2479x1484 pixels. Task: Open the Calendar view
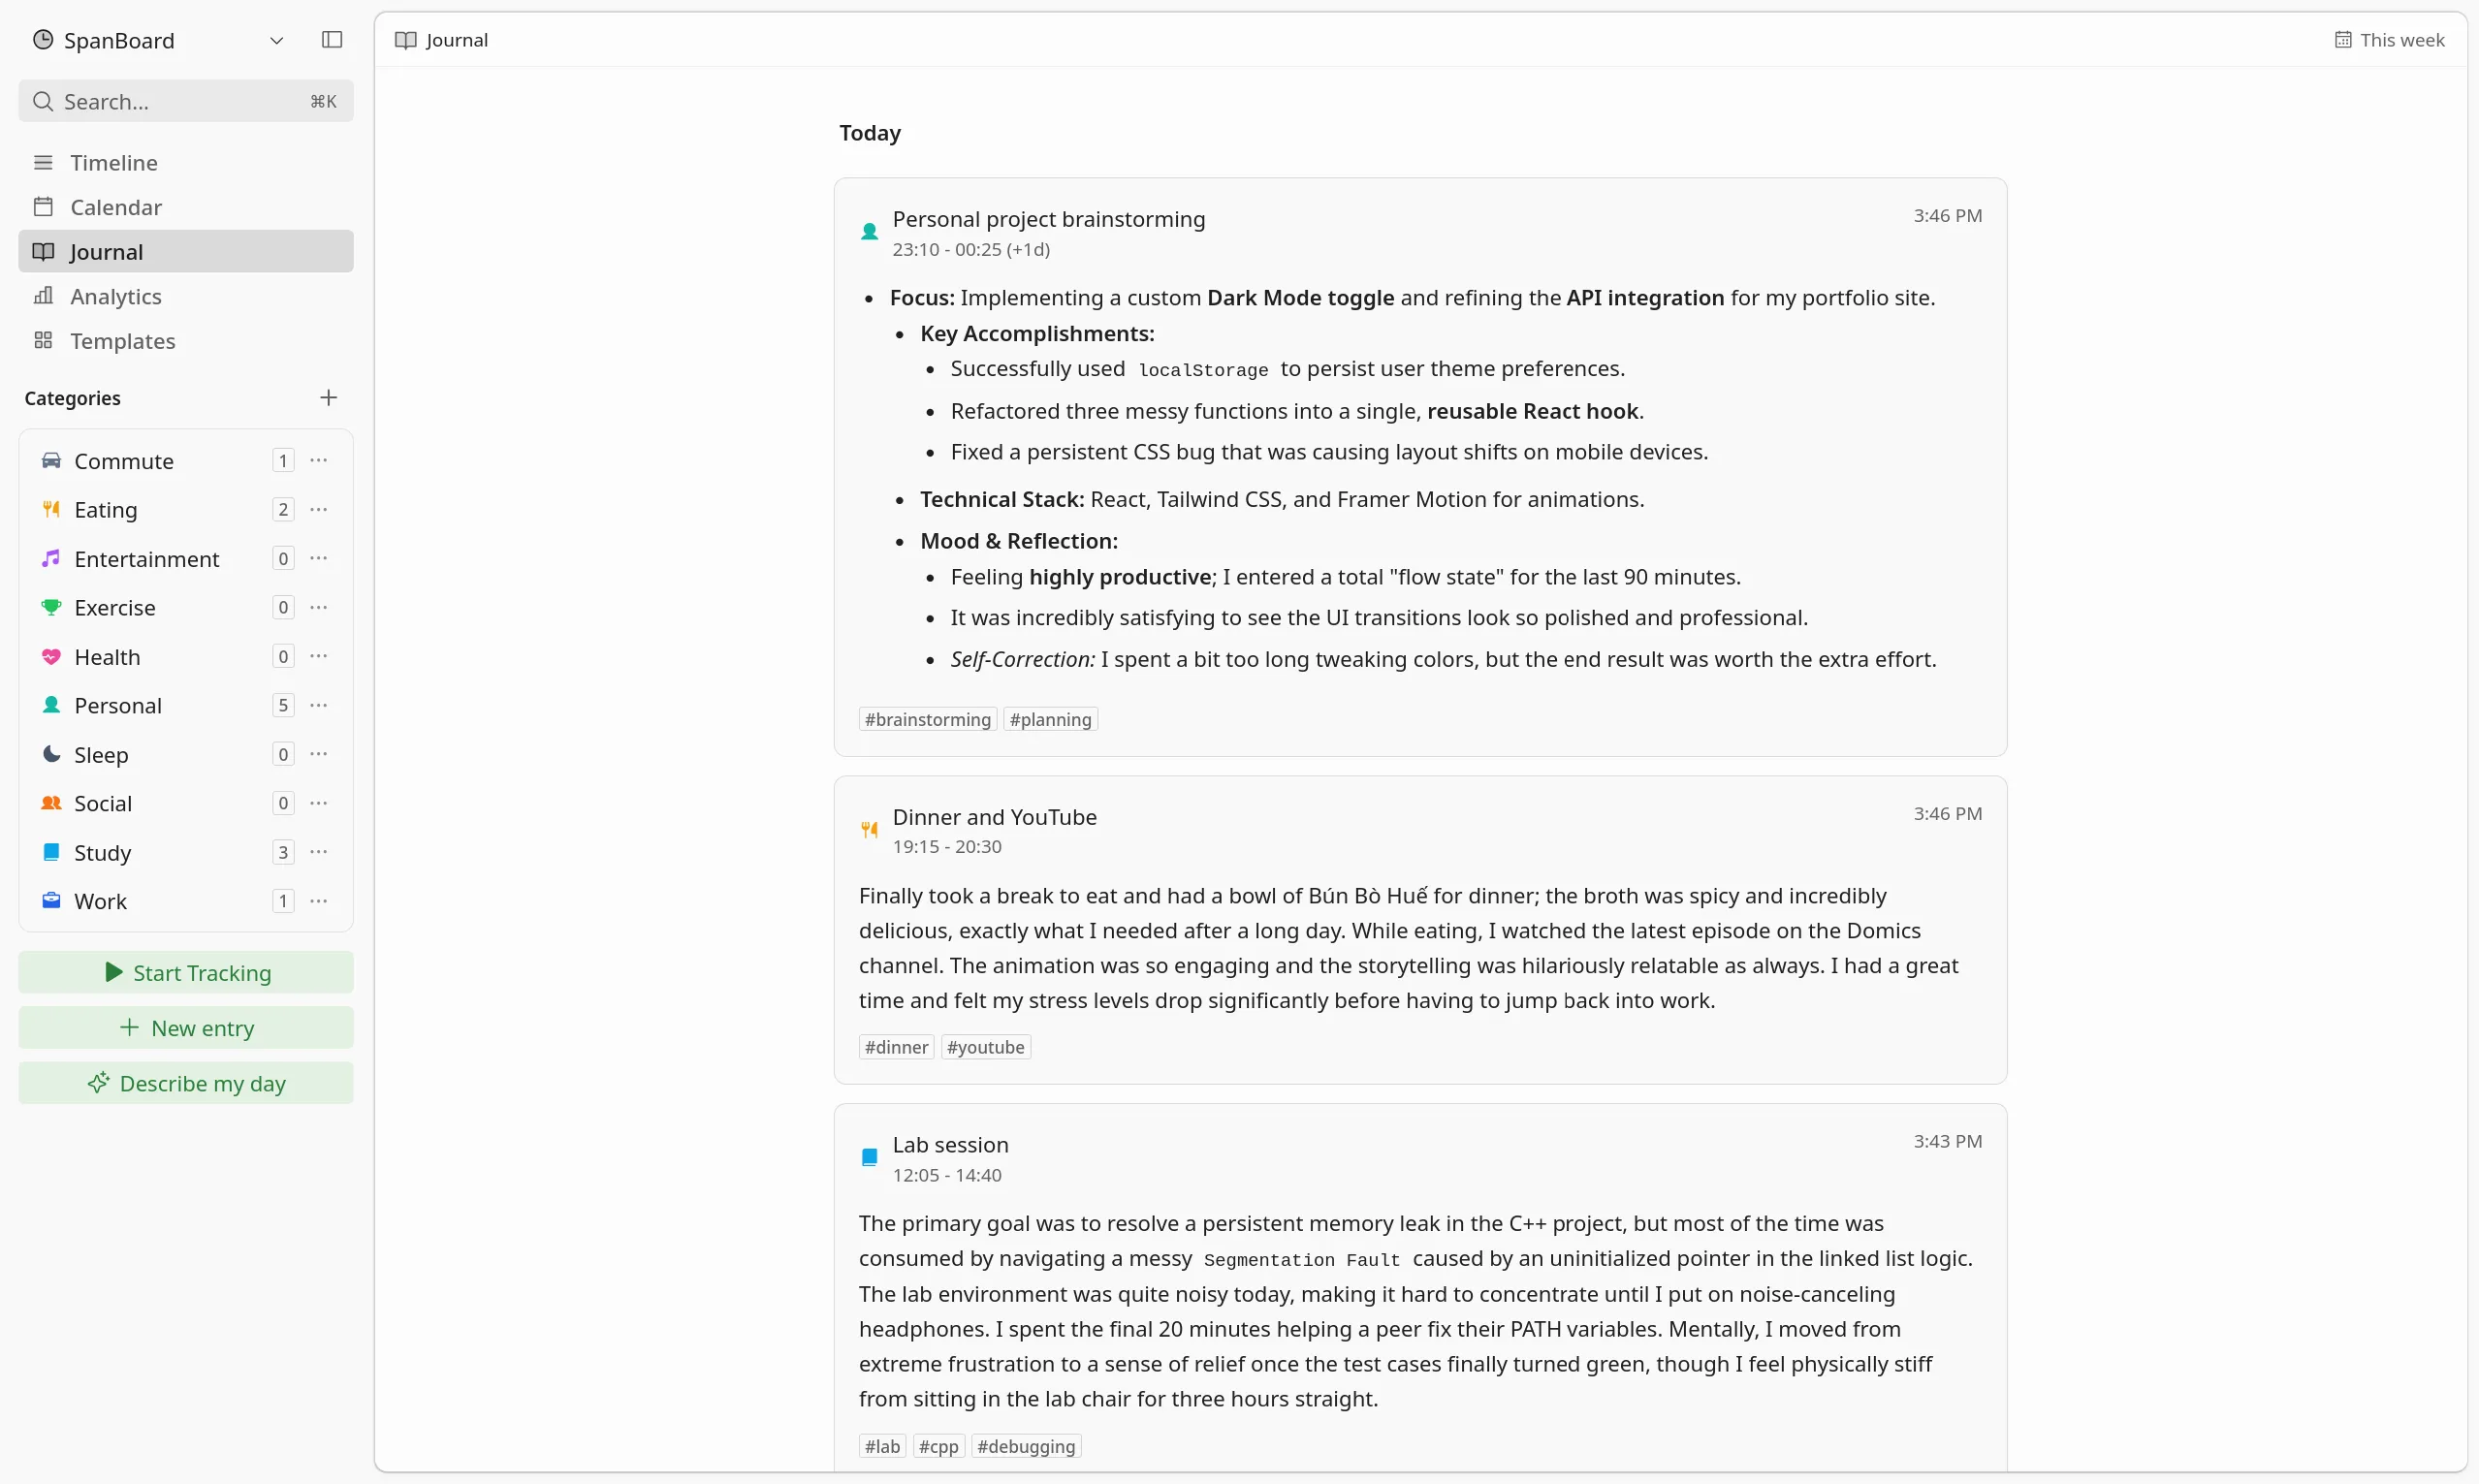116,207
